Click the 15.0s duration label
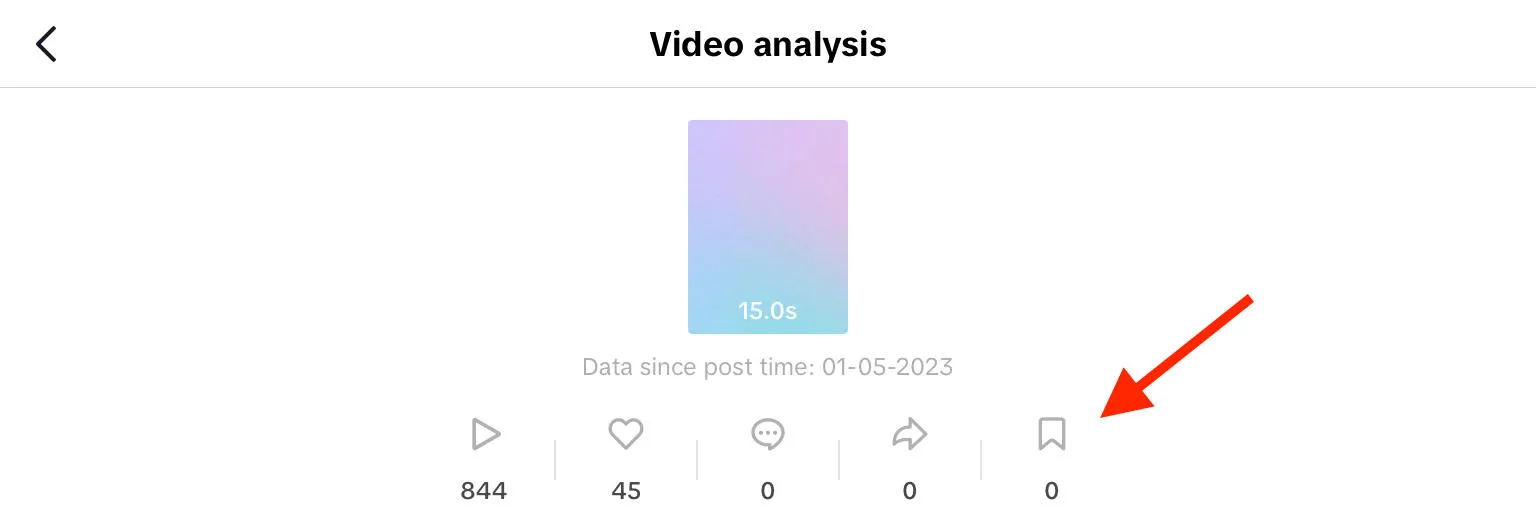The height and width of the screenshot is (528, 1536). click(768, 311)
